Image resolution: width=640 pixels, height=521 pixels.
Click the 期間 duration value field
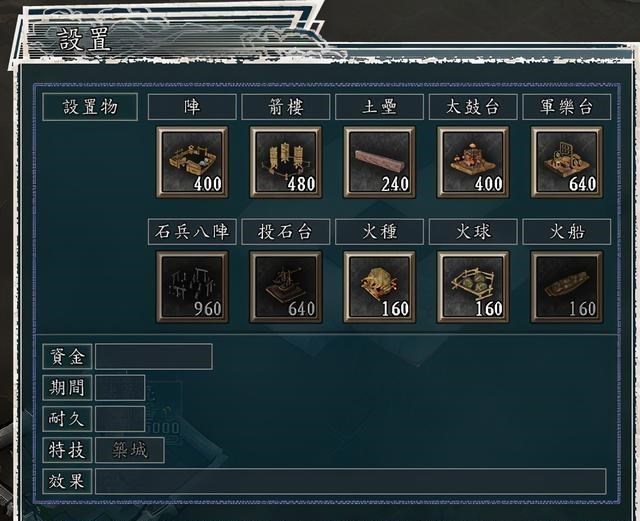[x=120, y=387]
